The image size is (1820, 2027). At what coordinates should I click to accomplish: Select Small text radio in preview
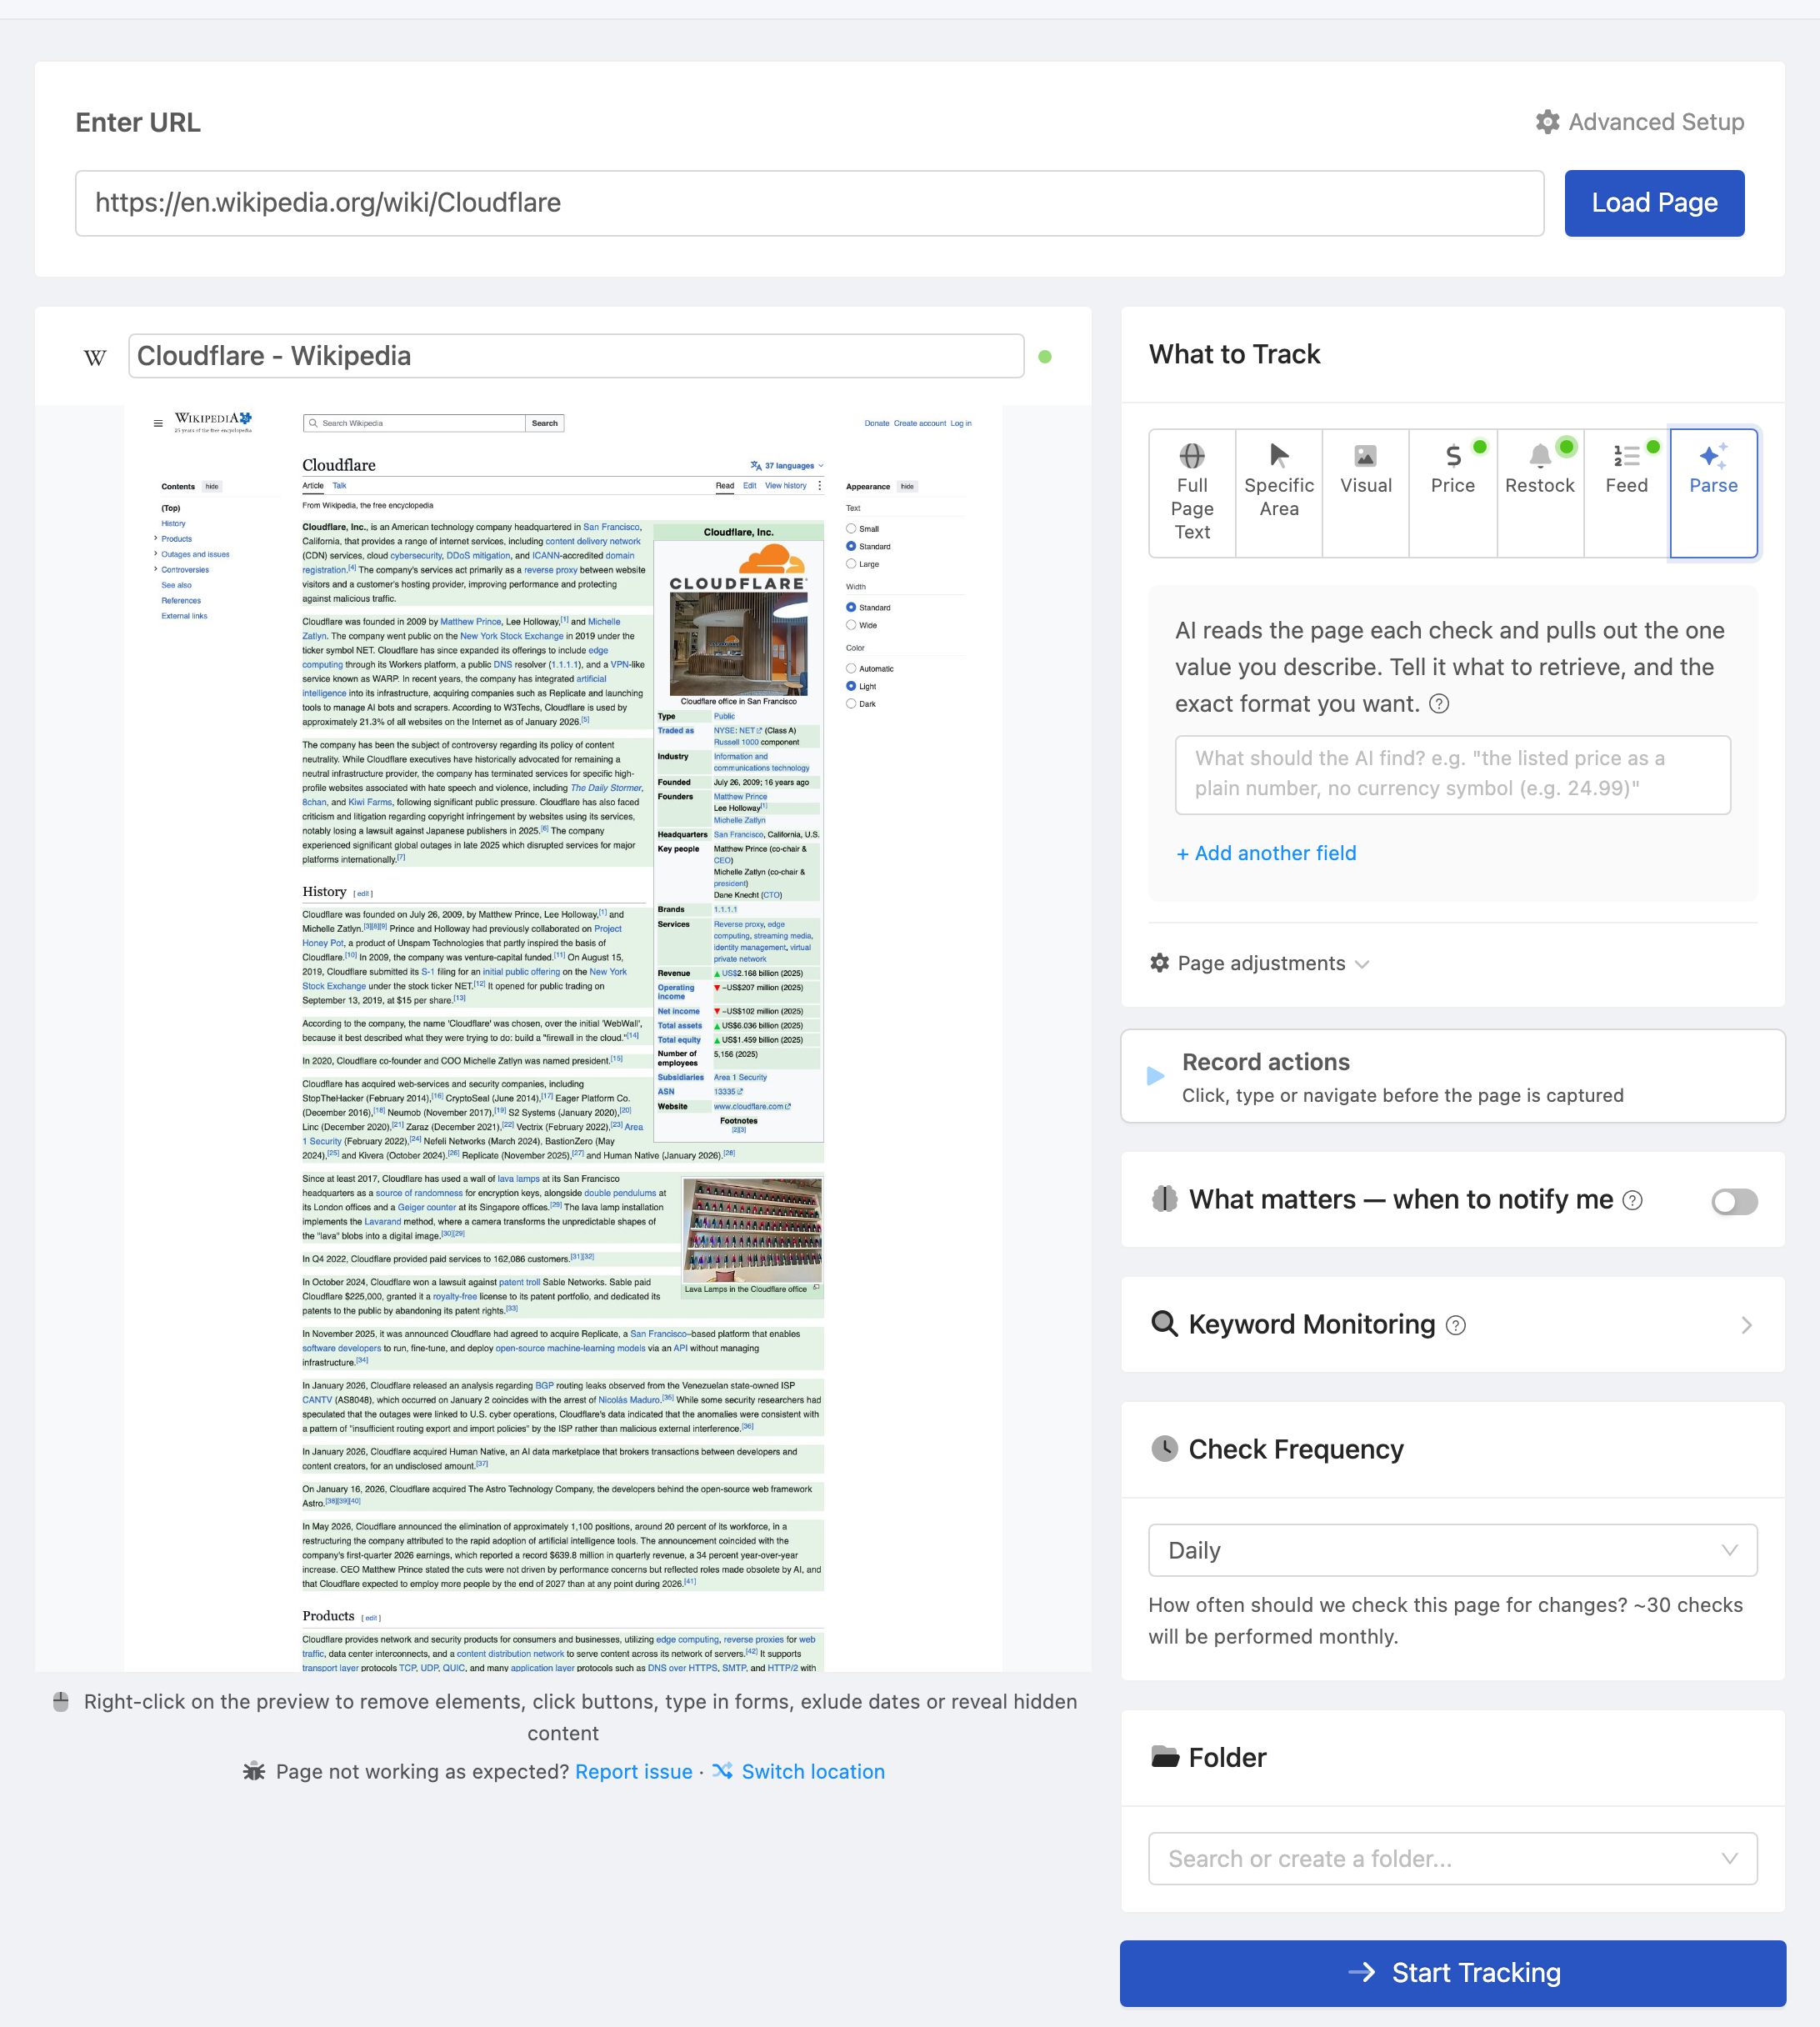pos(851,528)
